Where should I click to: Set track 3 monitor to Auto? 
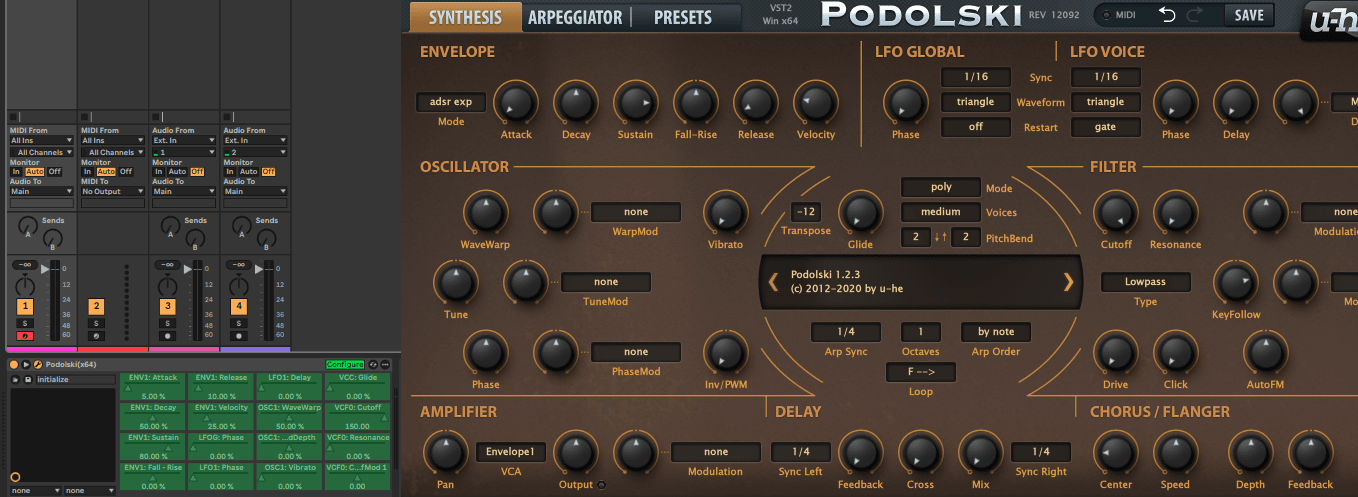[x=179, y=172]
